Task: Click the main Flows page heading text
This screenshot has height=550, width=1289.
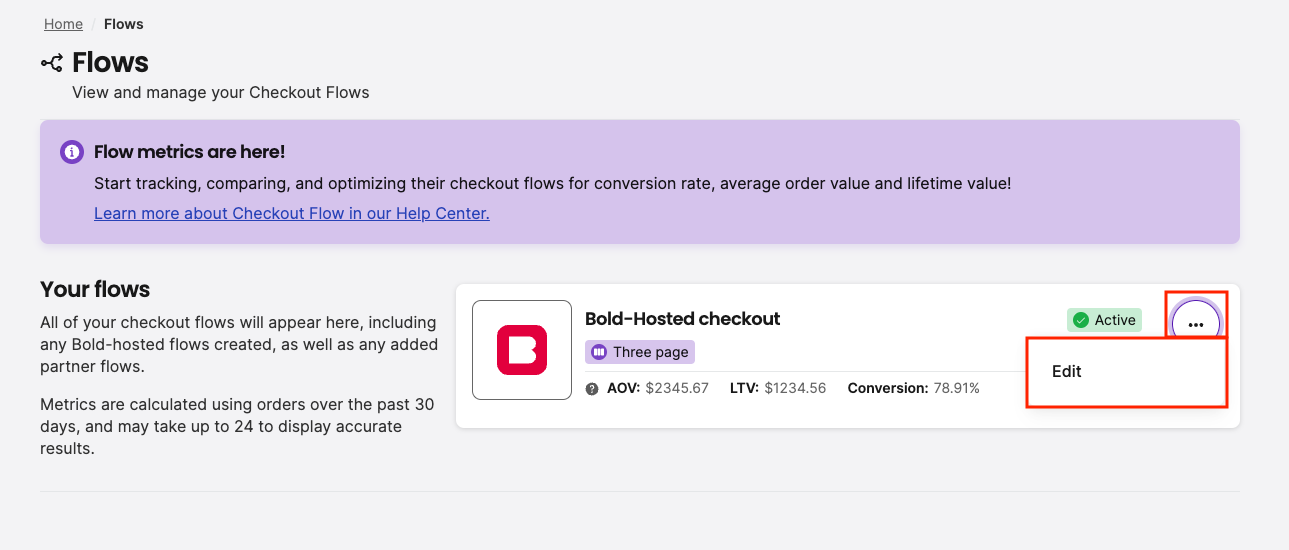Action: click(110, 62)
